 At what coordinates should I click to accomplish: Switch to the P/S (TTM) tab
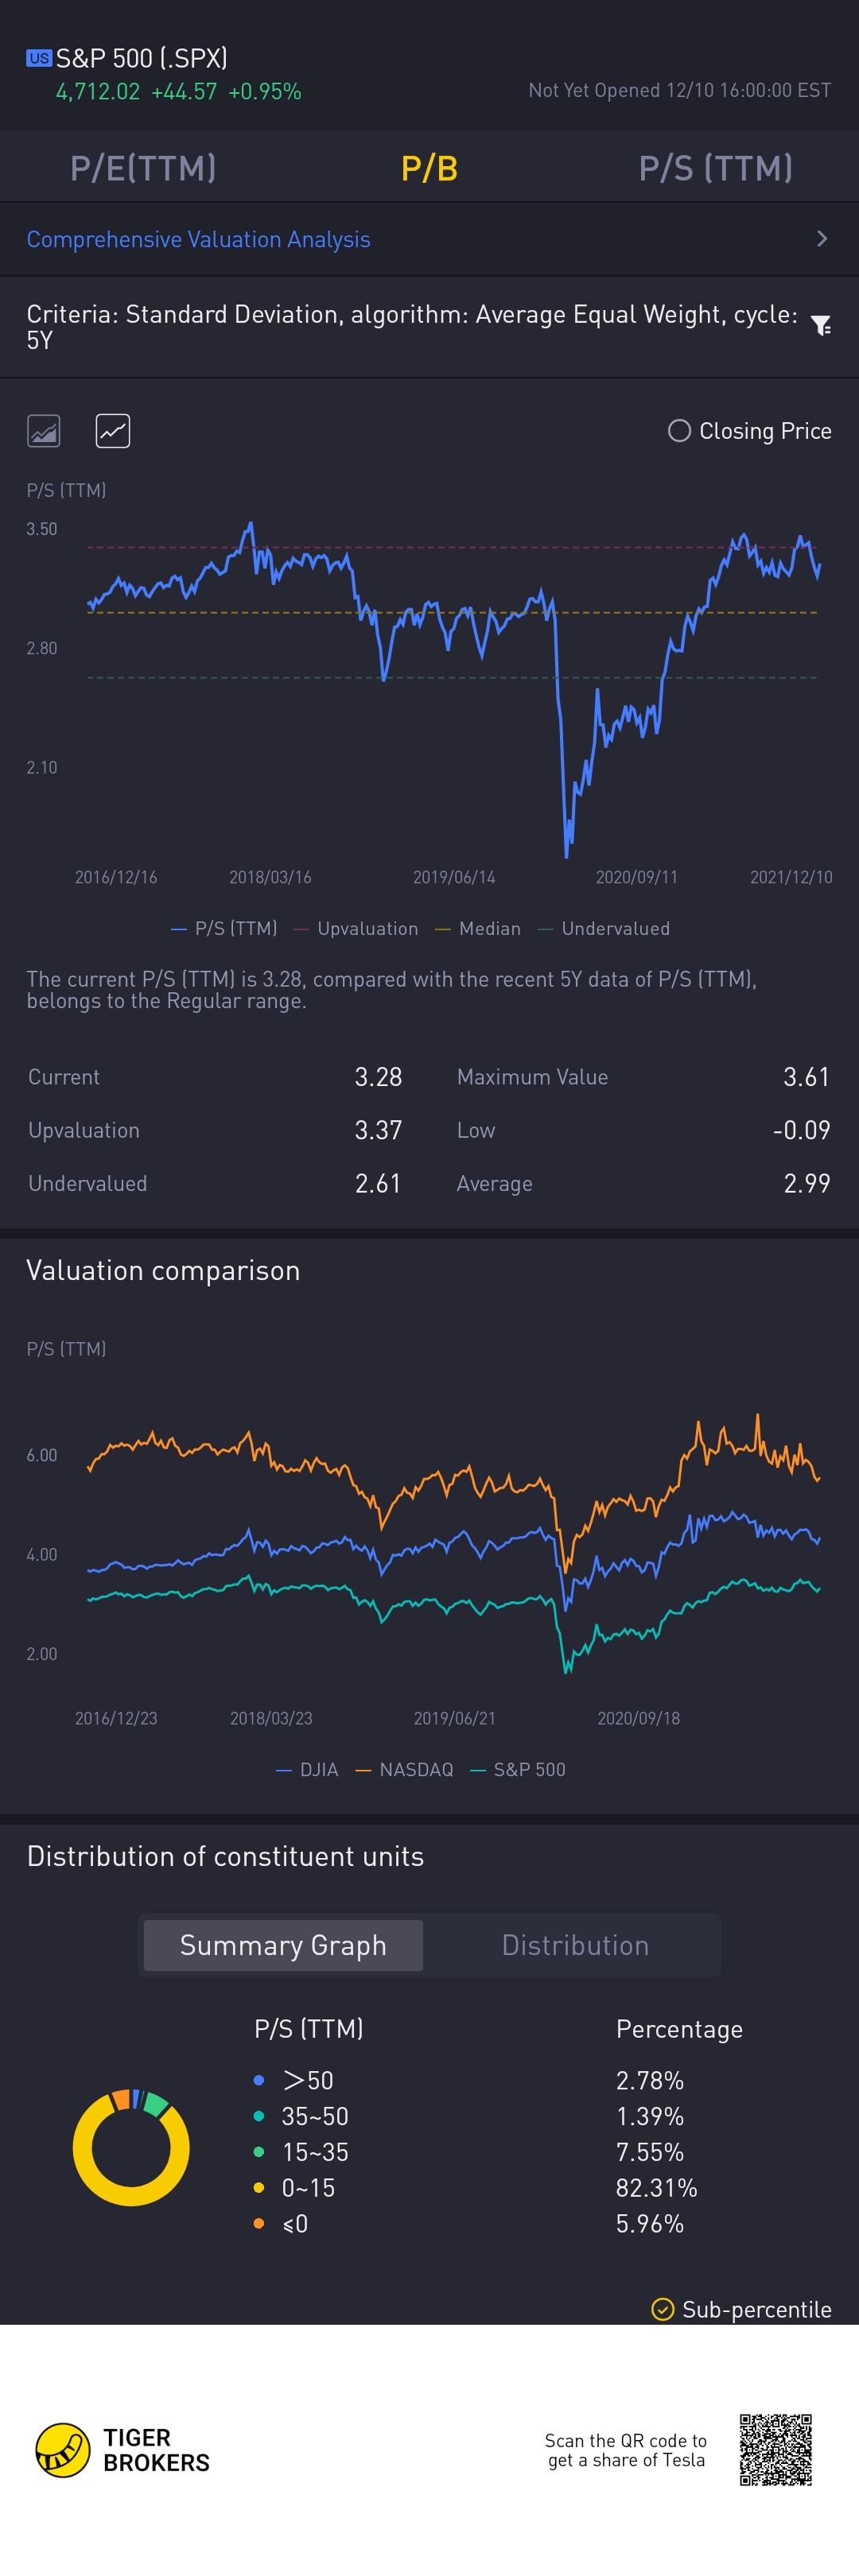(715, 168)
